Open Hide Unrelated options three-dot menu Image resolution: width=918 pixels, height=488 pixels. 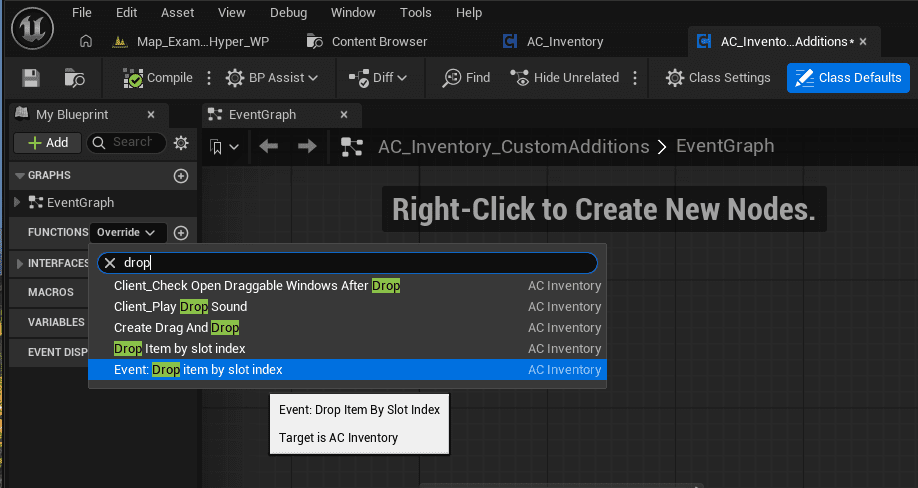coord(635,78)
